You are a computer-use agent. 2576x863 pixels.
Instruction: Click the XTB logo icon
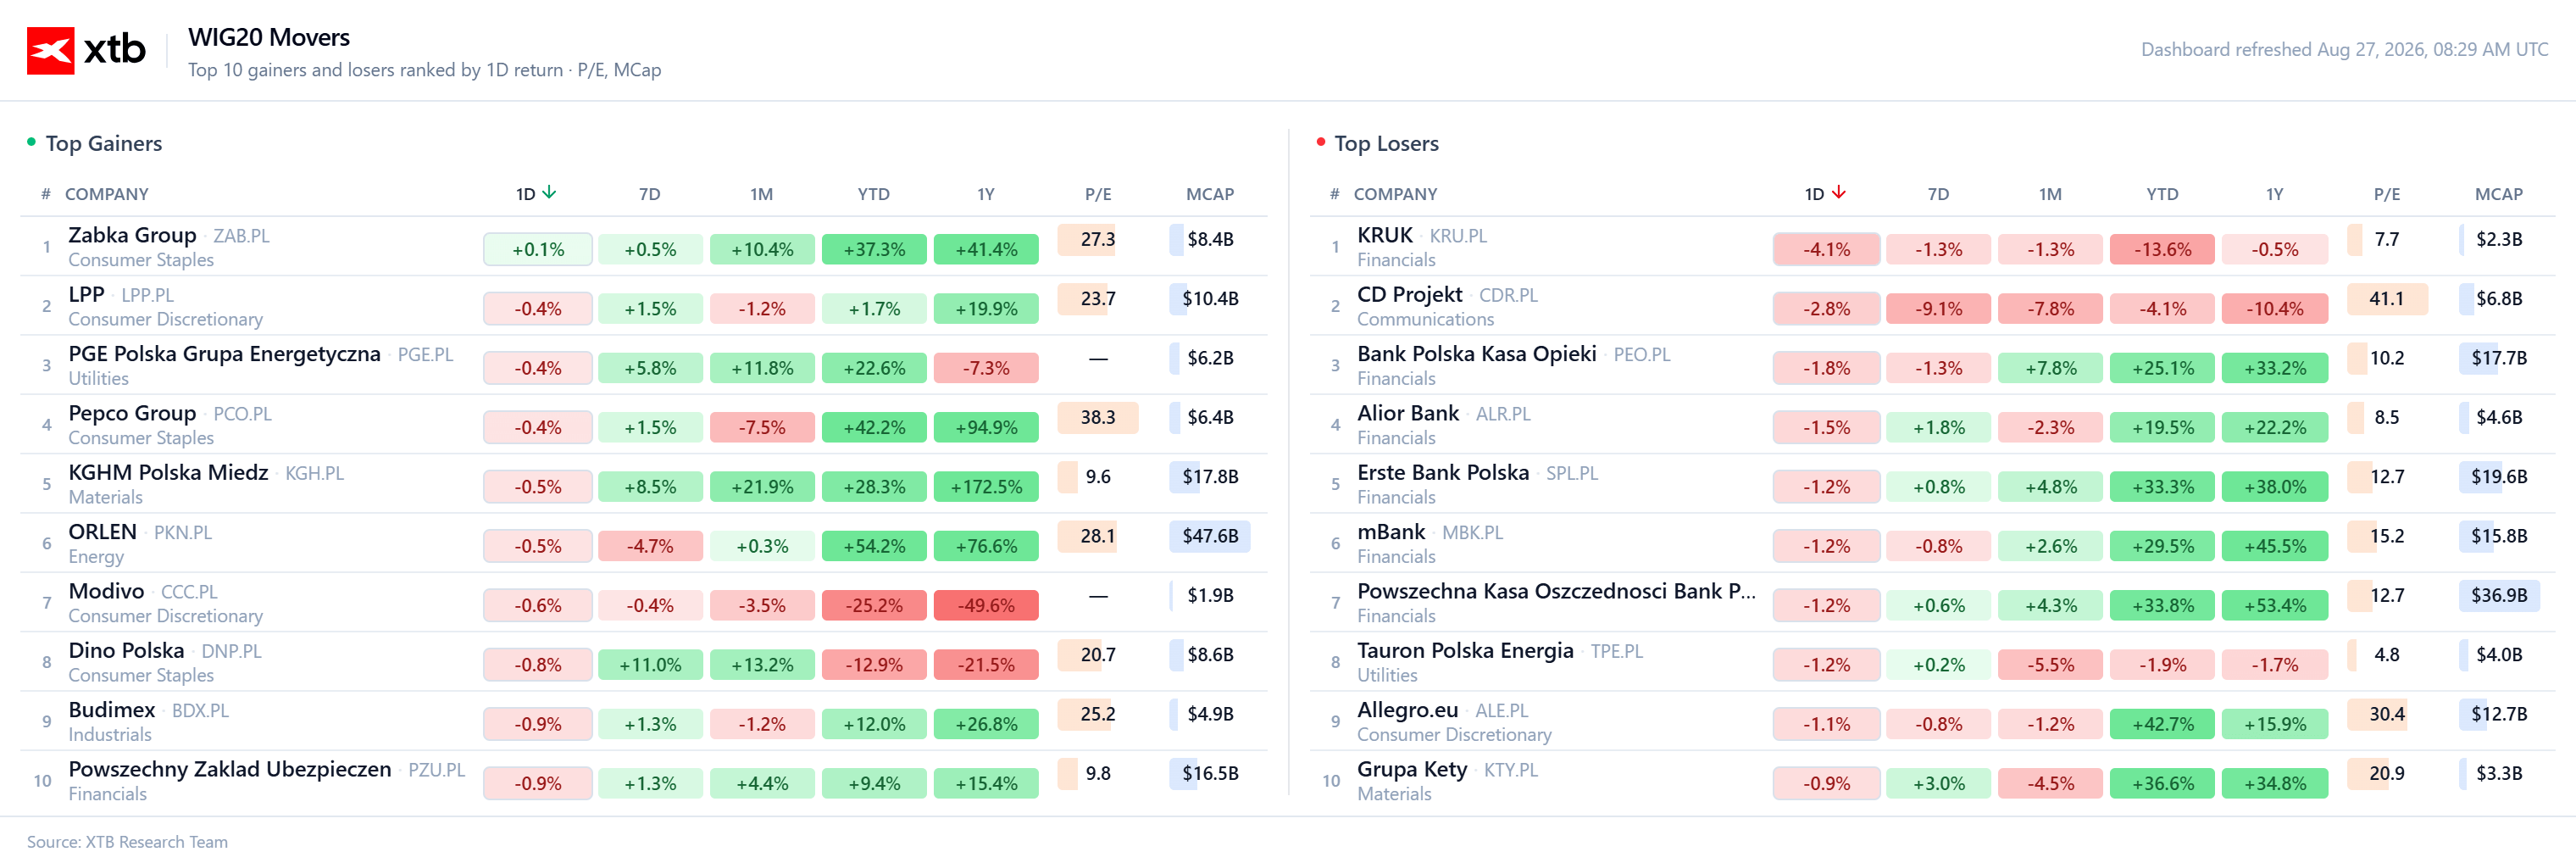[x=50, y=50]
